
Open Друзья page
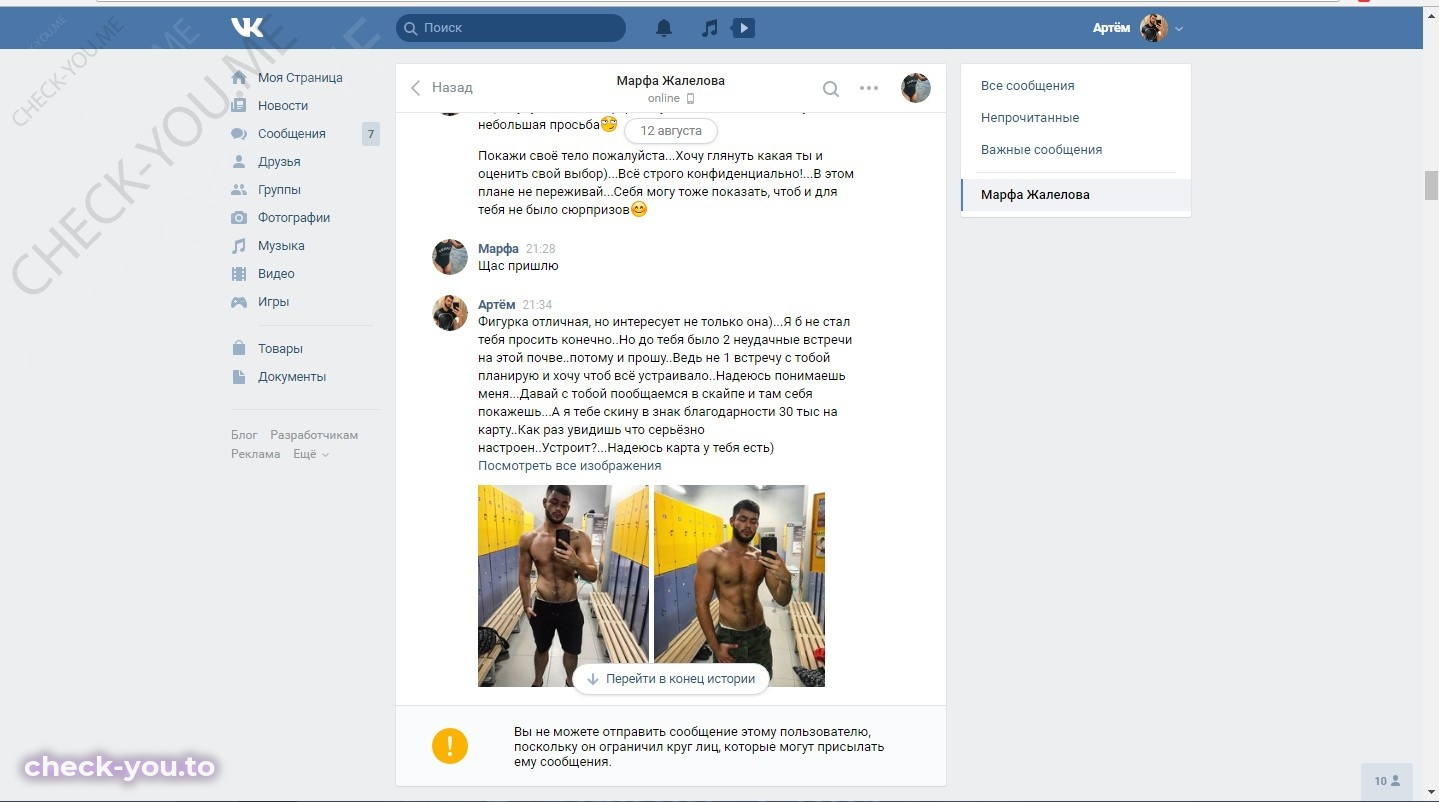(x=279, y=162)
